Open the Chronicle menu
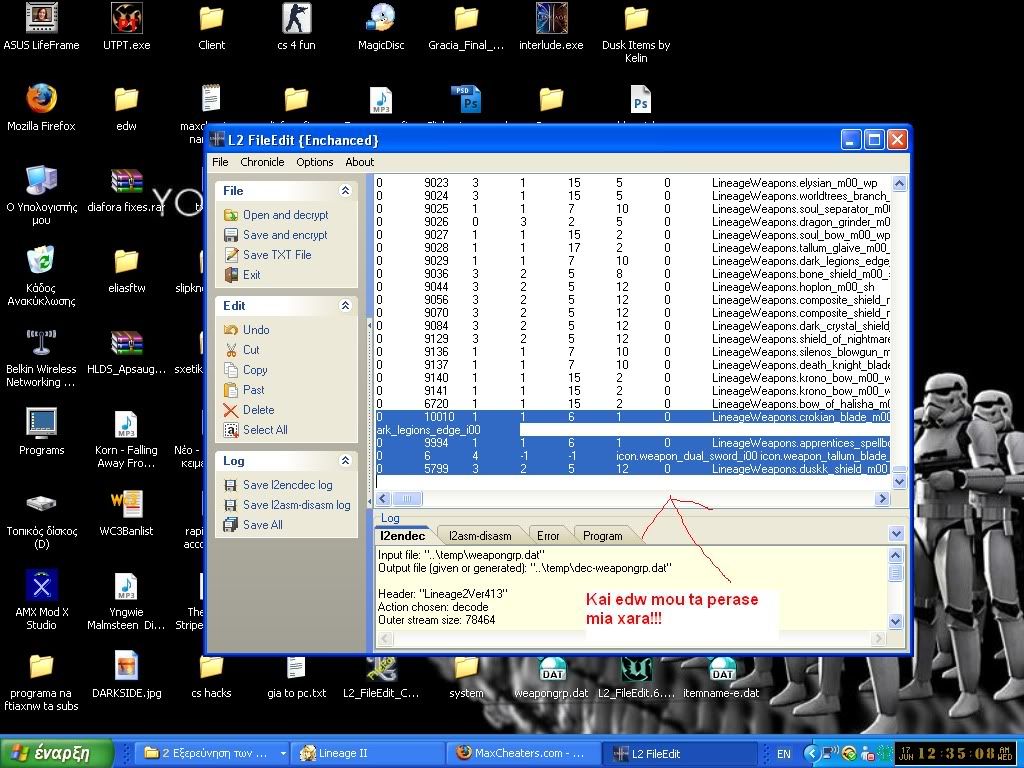Image resolution: width=1024 pixels, height=768 pixels. pos(262,162)
